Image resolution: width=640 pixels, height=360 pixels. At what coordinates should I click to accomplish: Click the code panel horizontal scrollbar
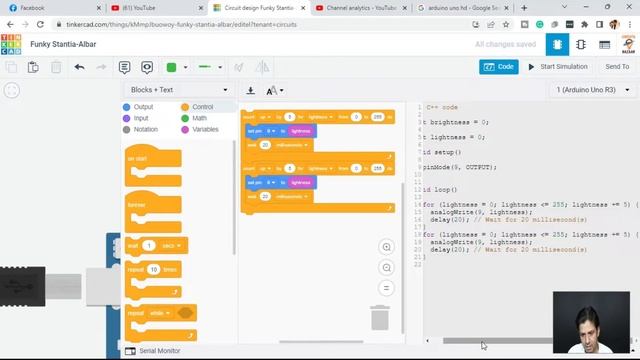pos(498,340)
